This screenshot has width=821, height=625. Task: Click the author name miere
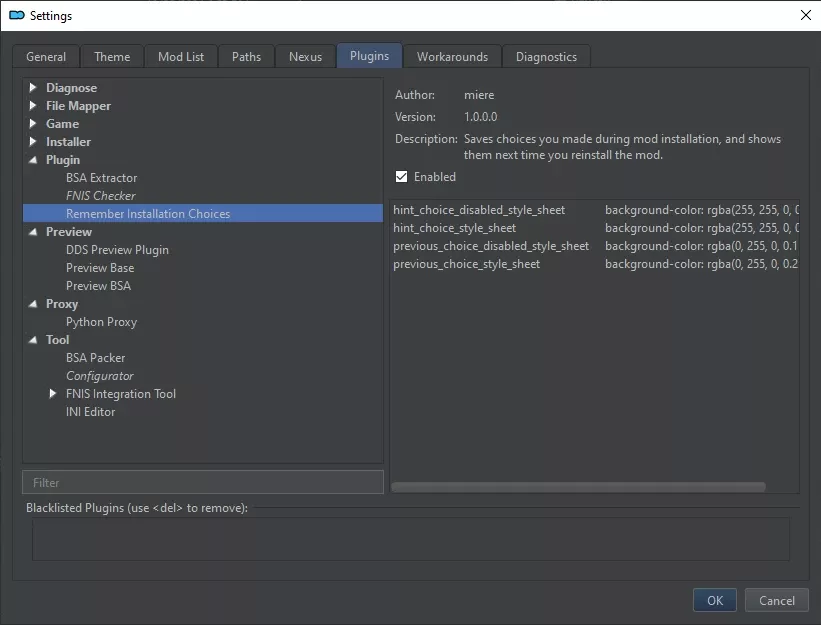coord(479,95)
